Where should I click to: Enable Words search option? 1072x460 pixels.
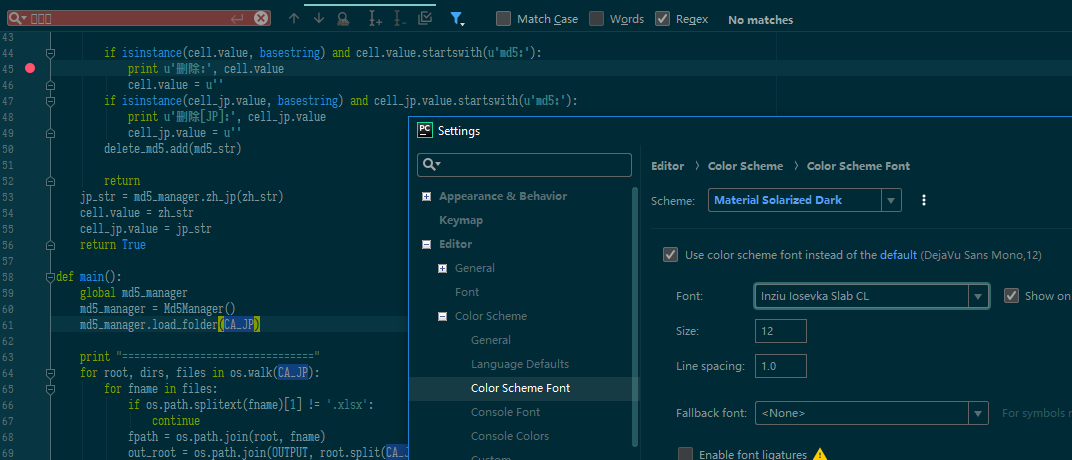tap(596, 19)
